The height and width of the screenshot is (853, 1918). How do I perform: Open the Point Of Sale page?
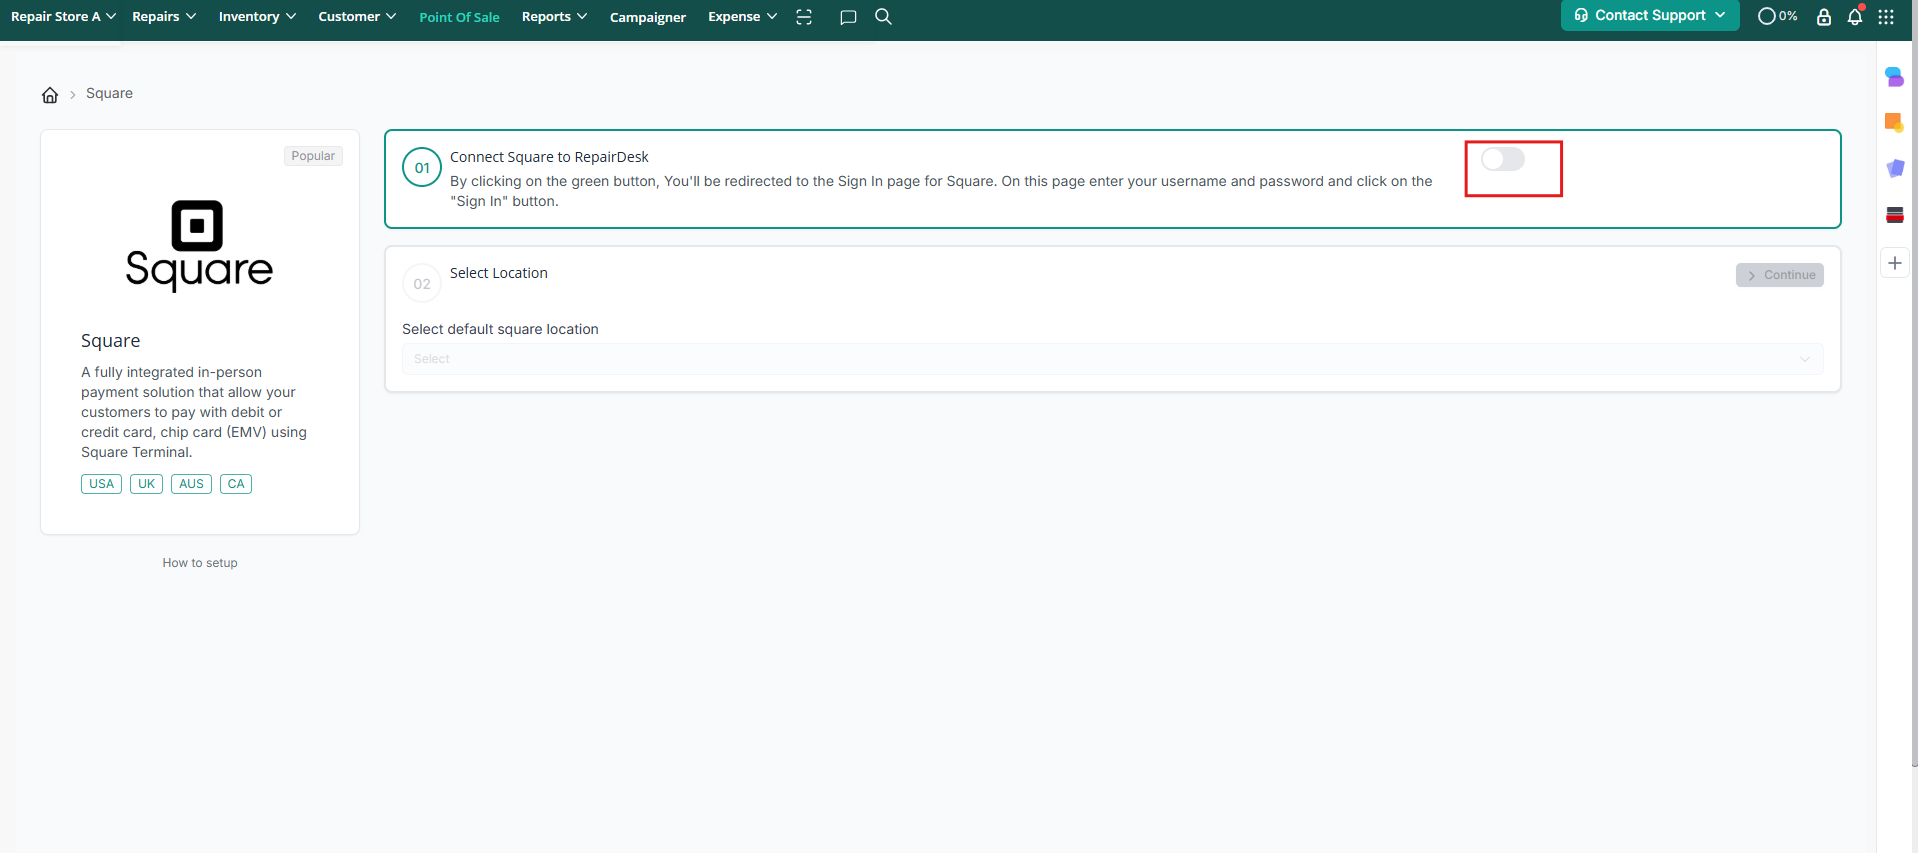[x=459, y=17]
